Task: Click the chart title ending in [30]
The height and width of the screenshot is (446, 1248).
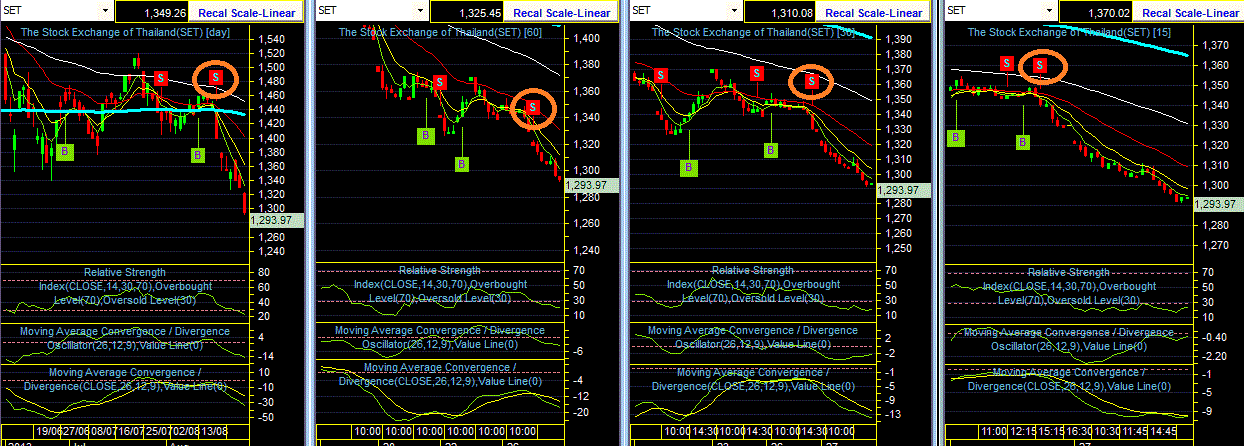Action: pos(755,32)
